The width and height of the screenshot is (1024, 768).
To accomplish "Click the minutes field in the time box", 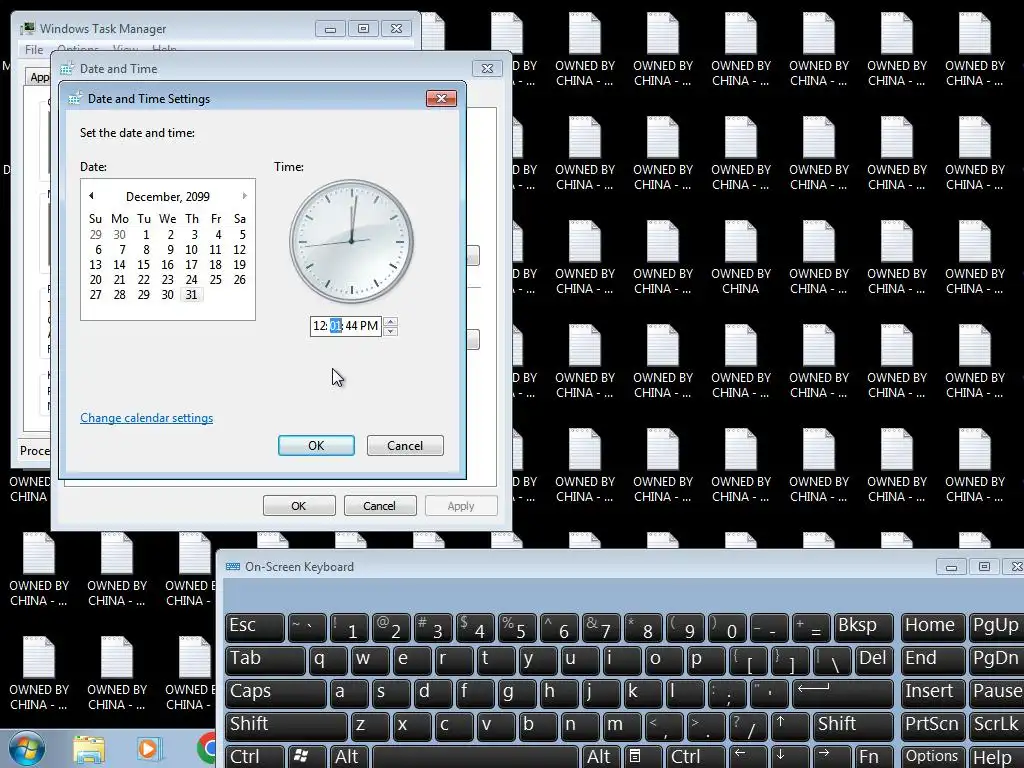I will [336, 326].
